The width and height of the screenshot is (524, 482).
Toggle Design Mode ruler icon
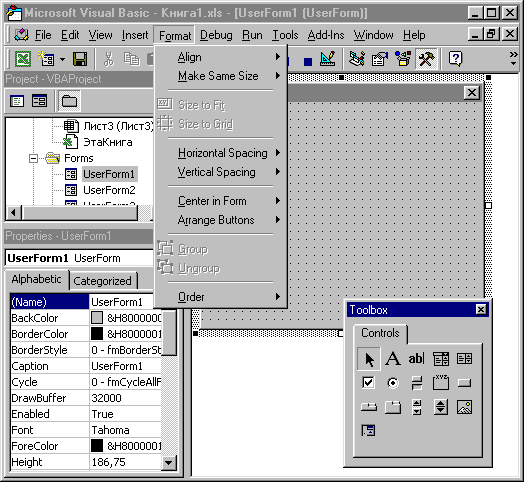(x=328, y=59)
